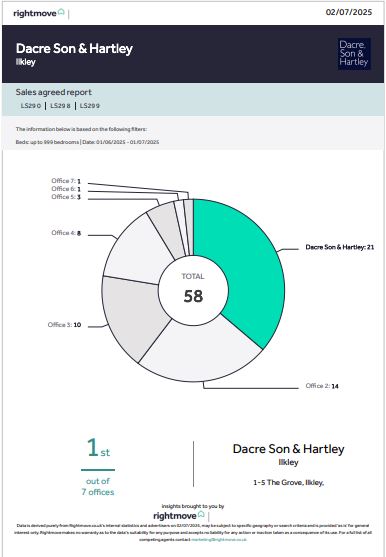Click the Dacre Son & Hartley logo badge
The width and height of the screenshot is (386, 557).
(354, 54)
